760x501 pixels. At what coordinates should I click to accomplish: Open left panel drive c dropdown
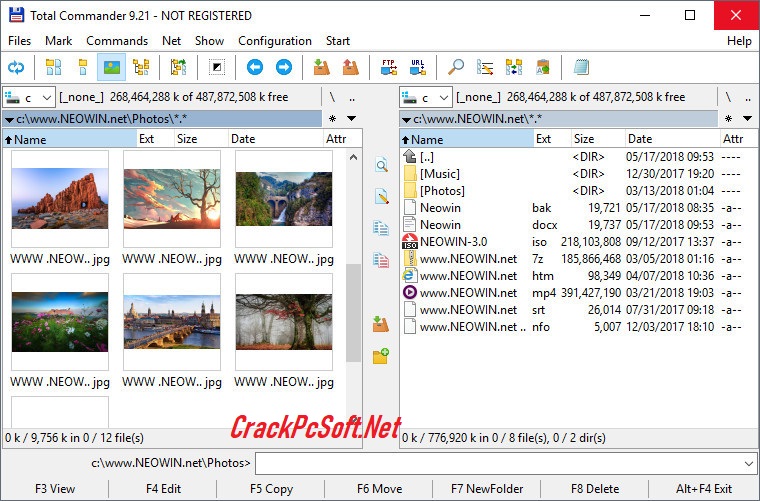pyautogui.click(x=29, y=97)
